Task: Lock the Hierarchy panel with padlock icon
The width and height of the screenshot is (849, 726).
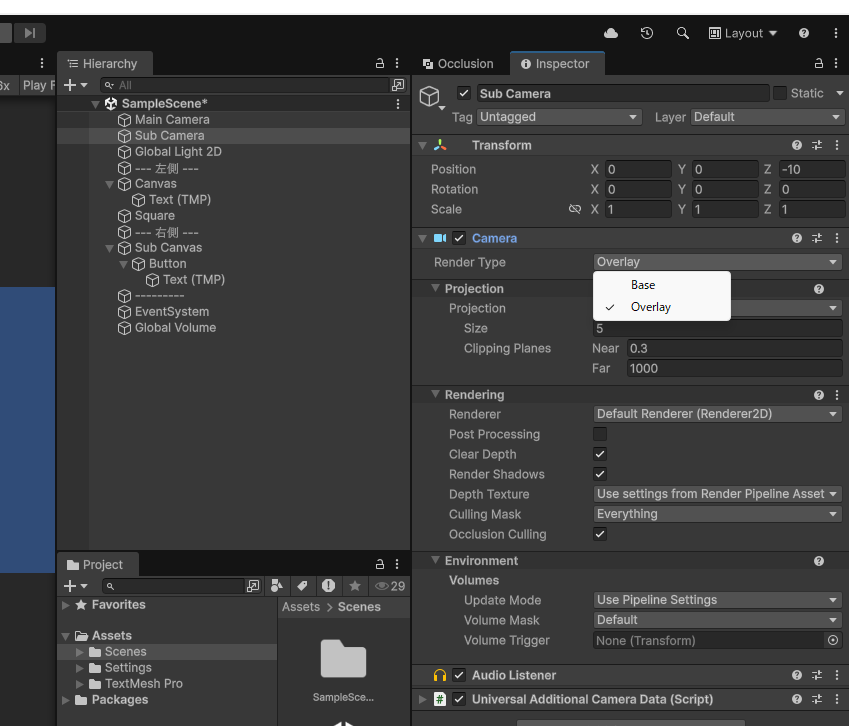Action: pyautogui.click(x=380, y=63)
